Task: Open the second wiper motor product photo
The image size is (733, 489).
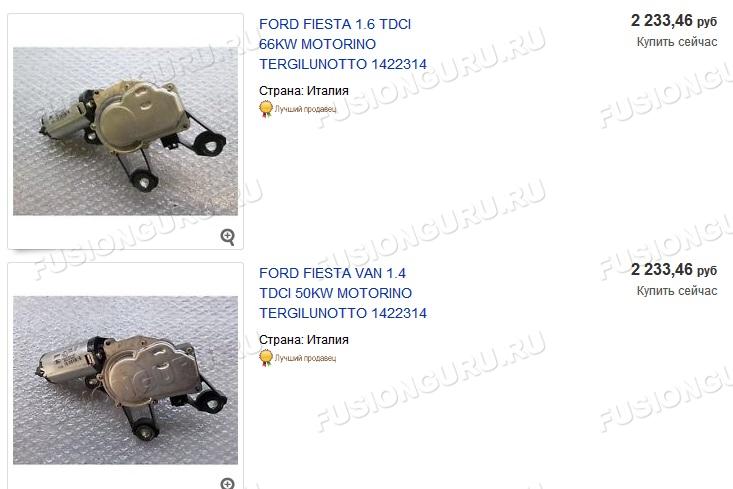Action: click(125, 380)
